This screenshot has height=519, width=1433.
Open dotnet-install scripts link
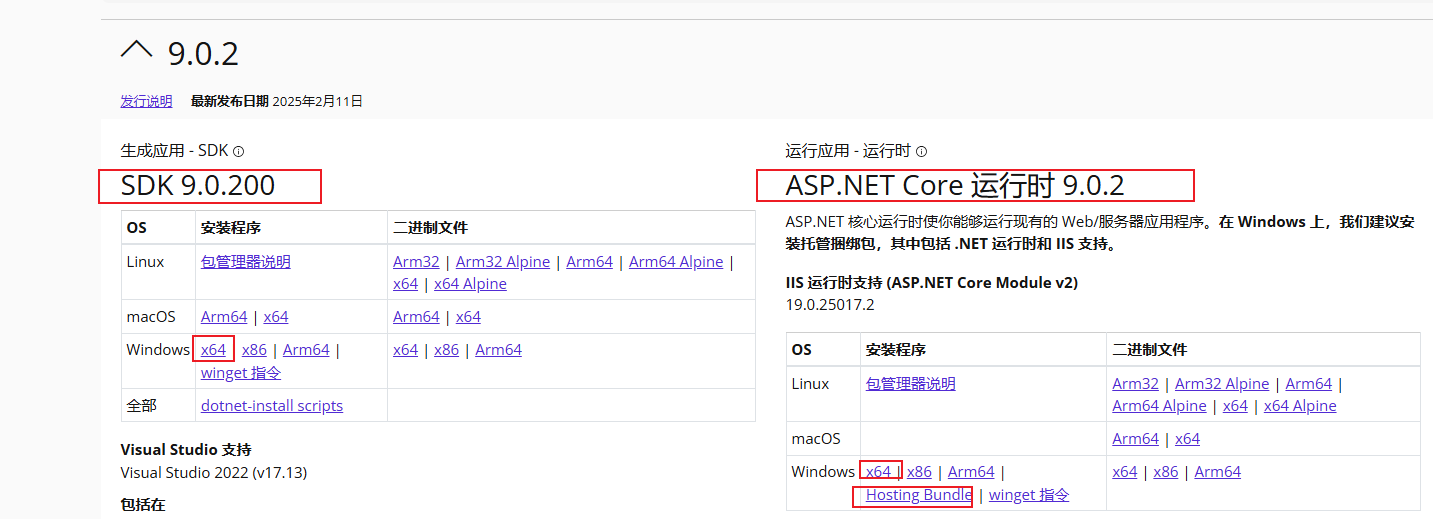click(x=272, y=405)
